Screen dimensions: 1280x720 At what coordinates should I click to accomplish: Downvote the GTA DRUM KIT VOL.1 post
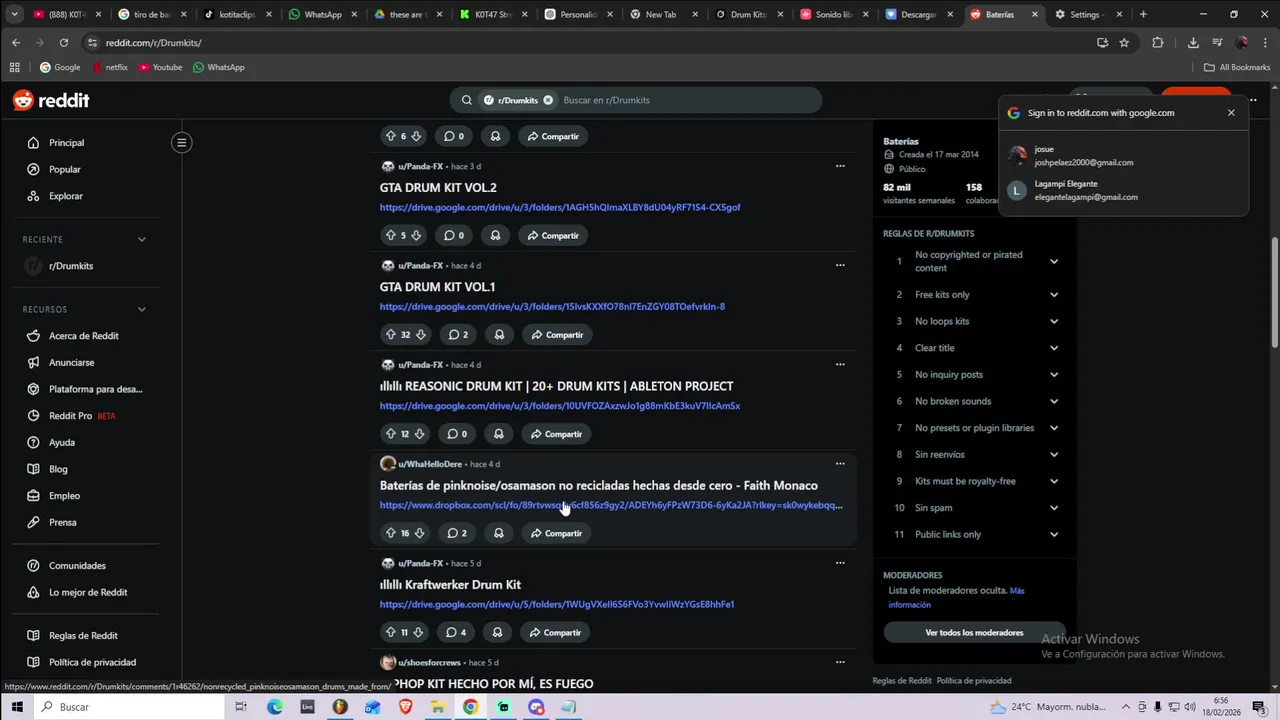point(421,334)
